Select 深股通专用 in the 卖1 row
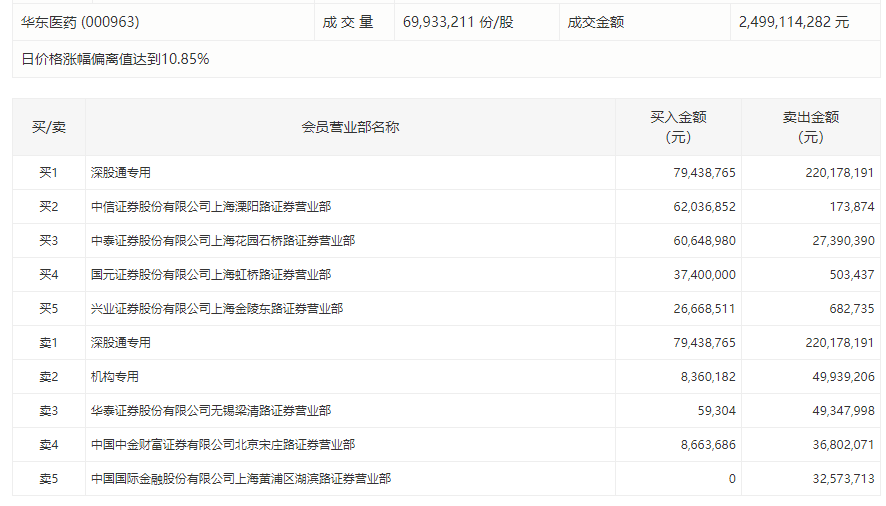The image size is (886, 506). [x=121, y=342]
